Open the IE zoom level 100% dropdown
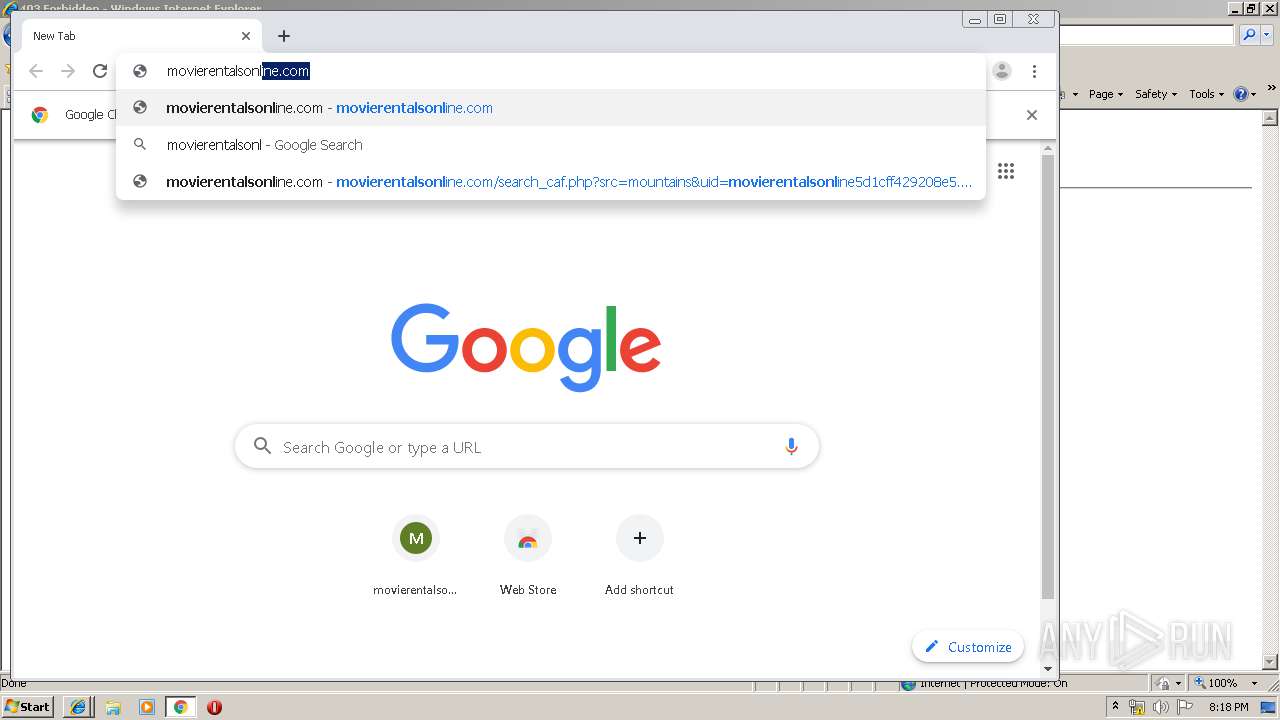Screen dimensions: 1280x720 click(1255, 683)
